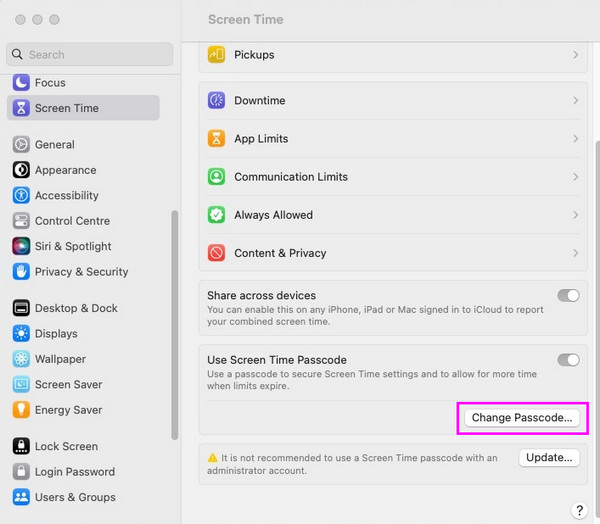This screenshot has width=600, height=524.
Task: Open Displays settings pane
Action: (x=83, y=333)
